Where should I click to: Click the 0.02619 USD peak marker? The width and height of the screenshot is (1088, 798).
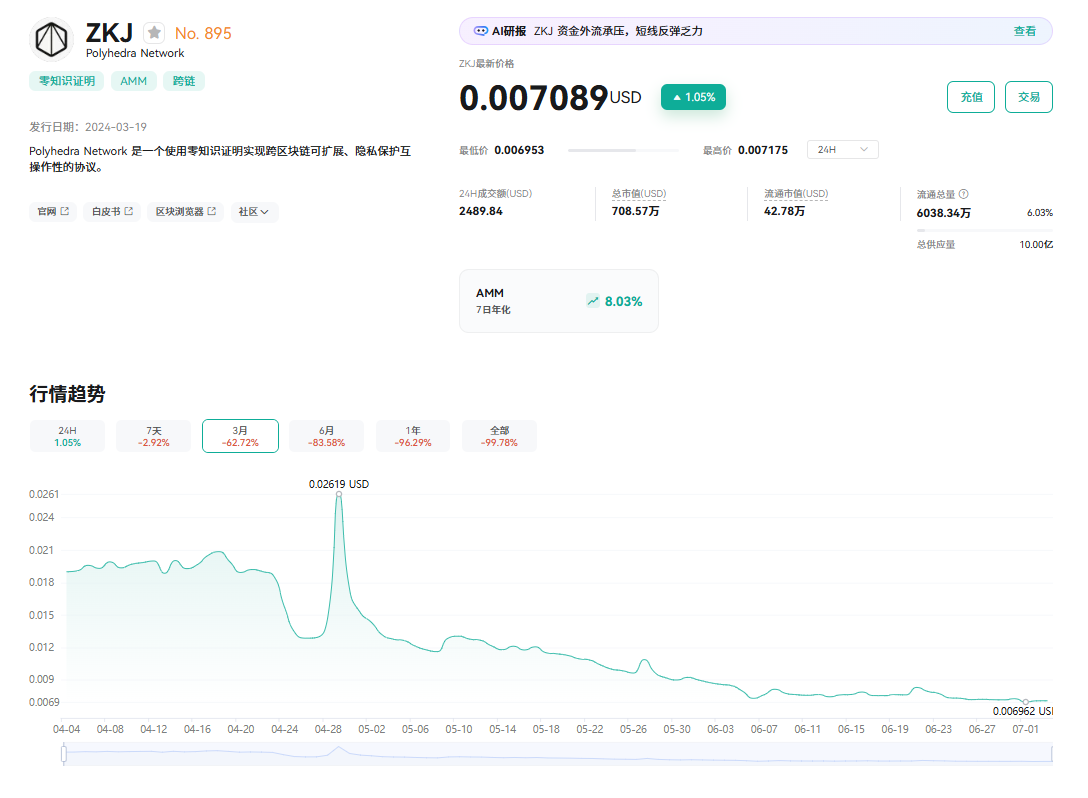[339, 494]
